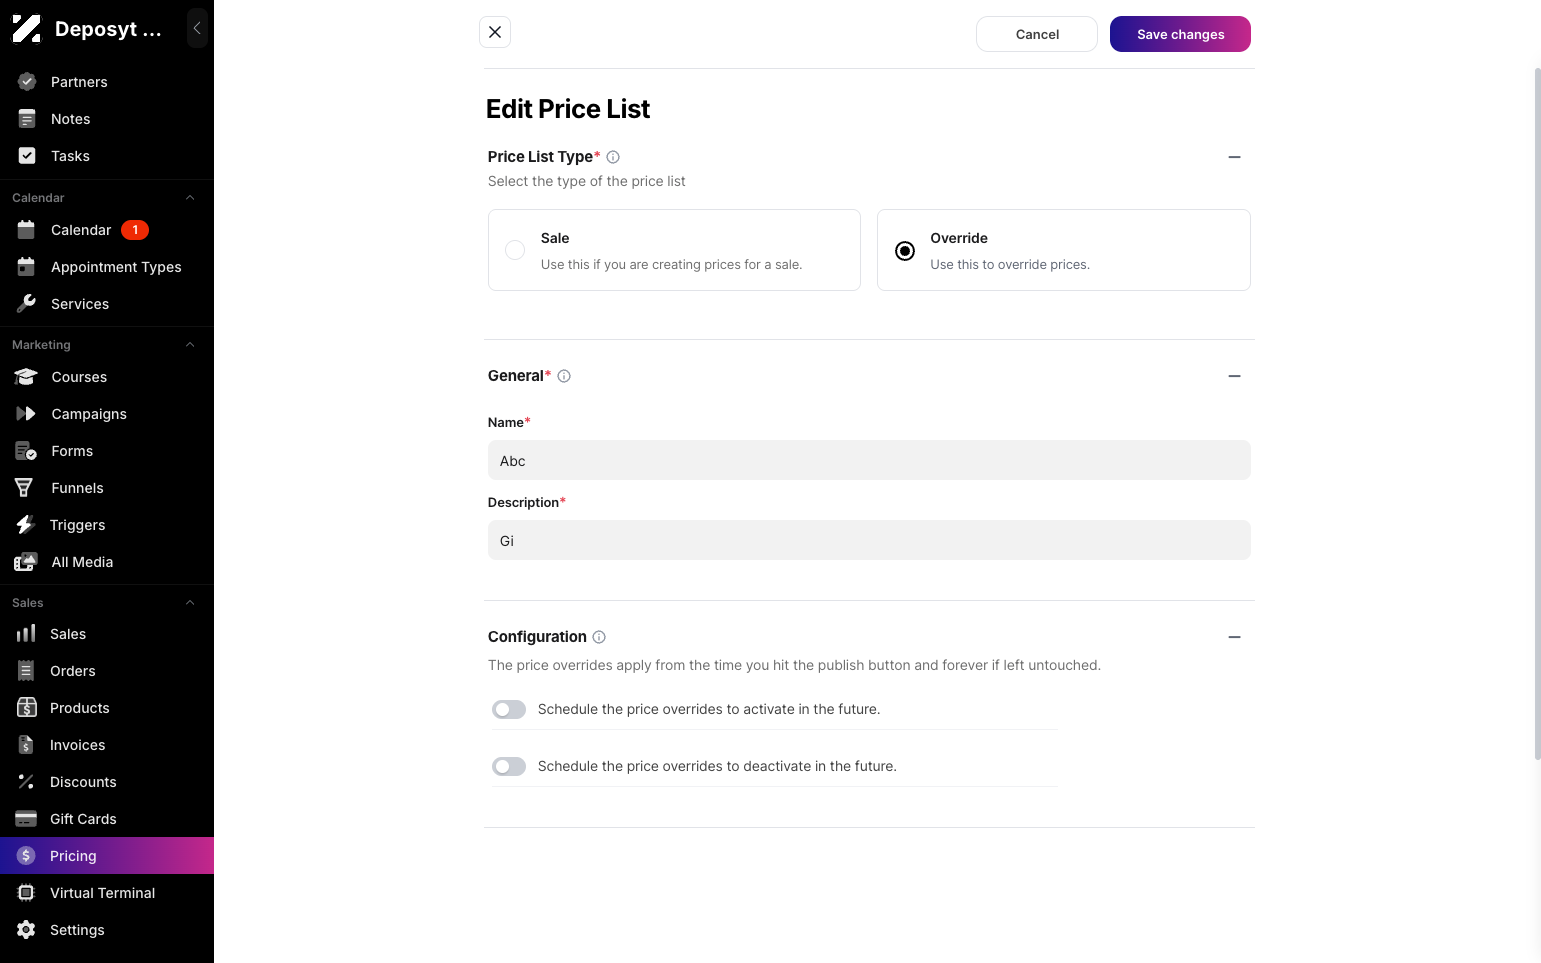Viewport: 1541px width, 963px height.
Task: Click the Save changes button
Action: pyautogui.click(x=1180, y=34)
